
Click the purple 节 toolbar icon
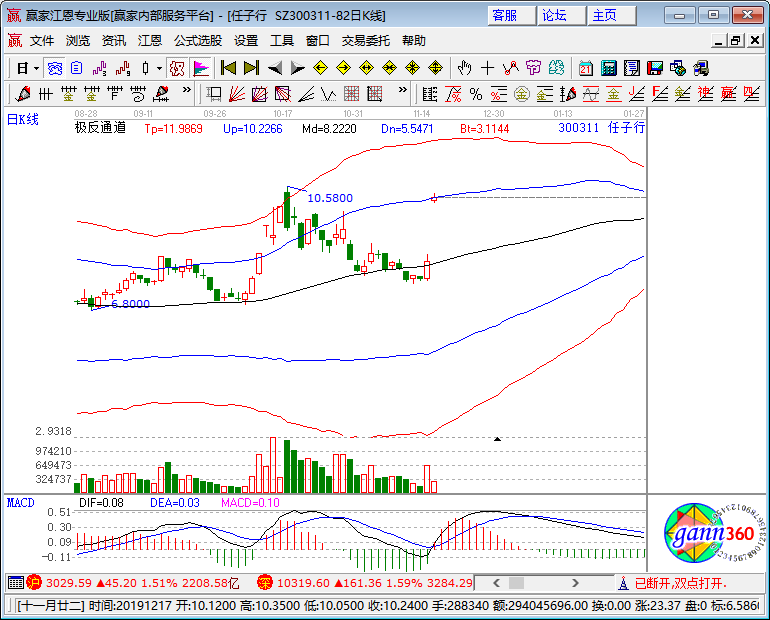(533, 68)
